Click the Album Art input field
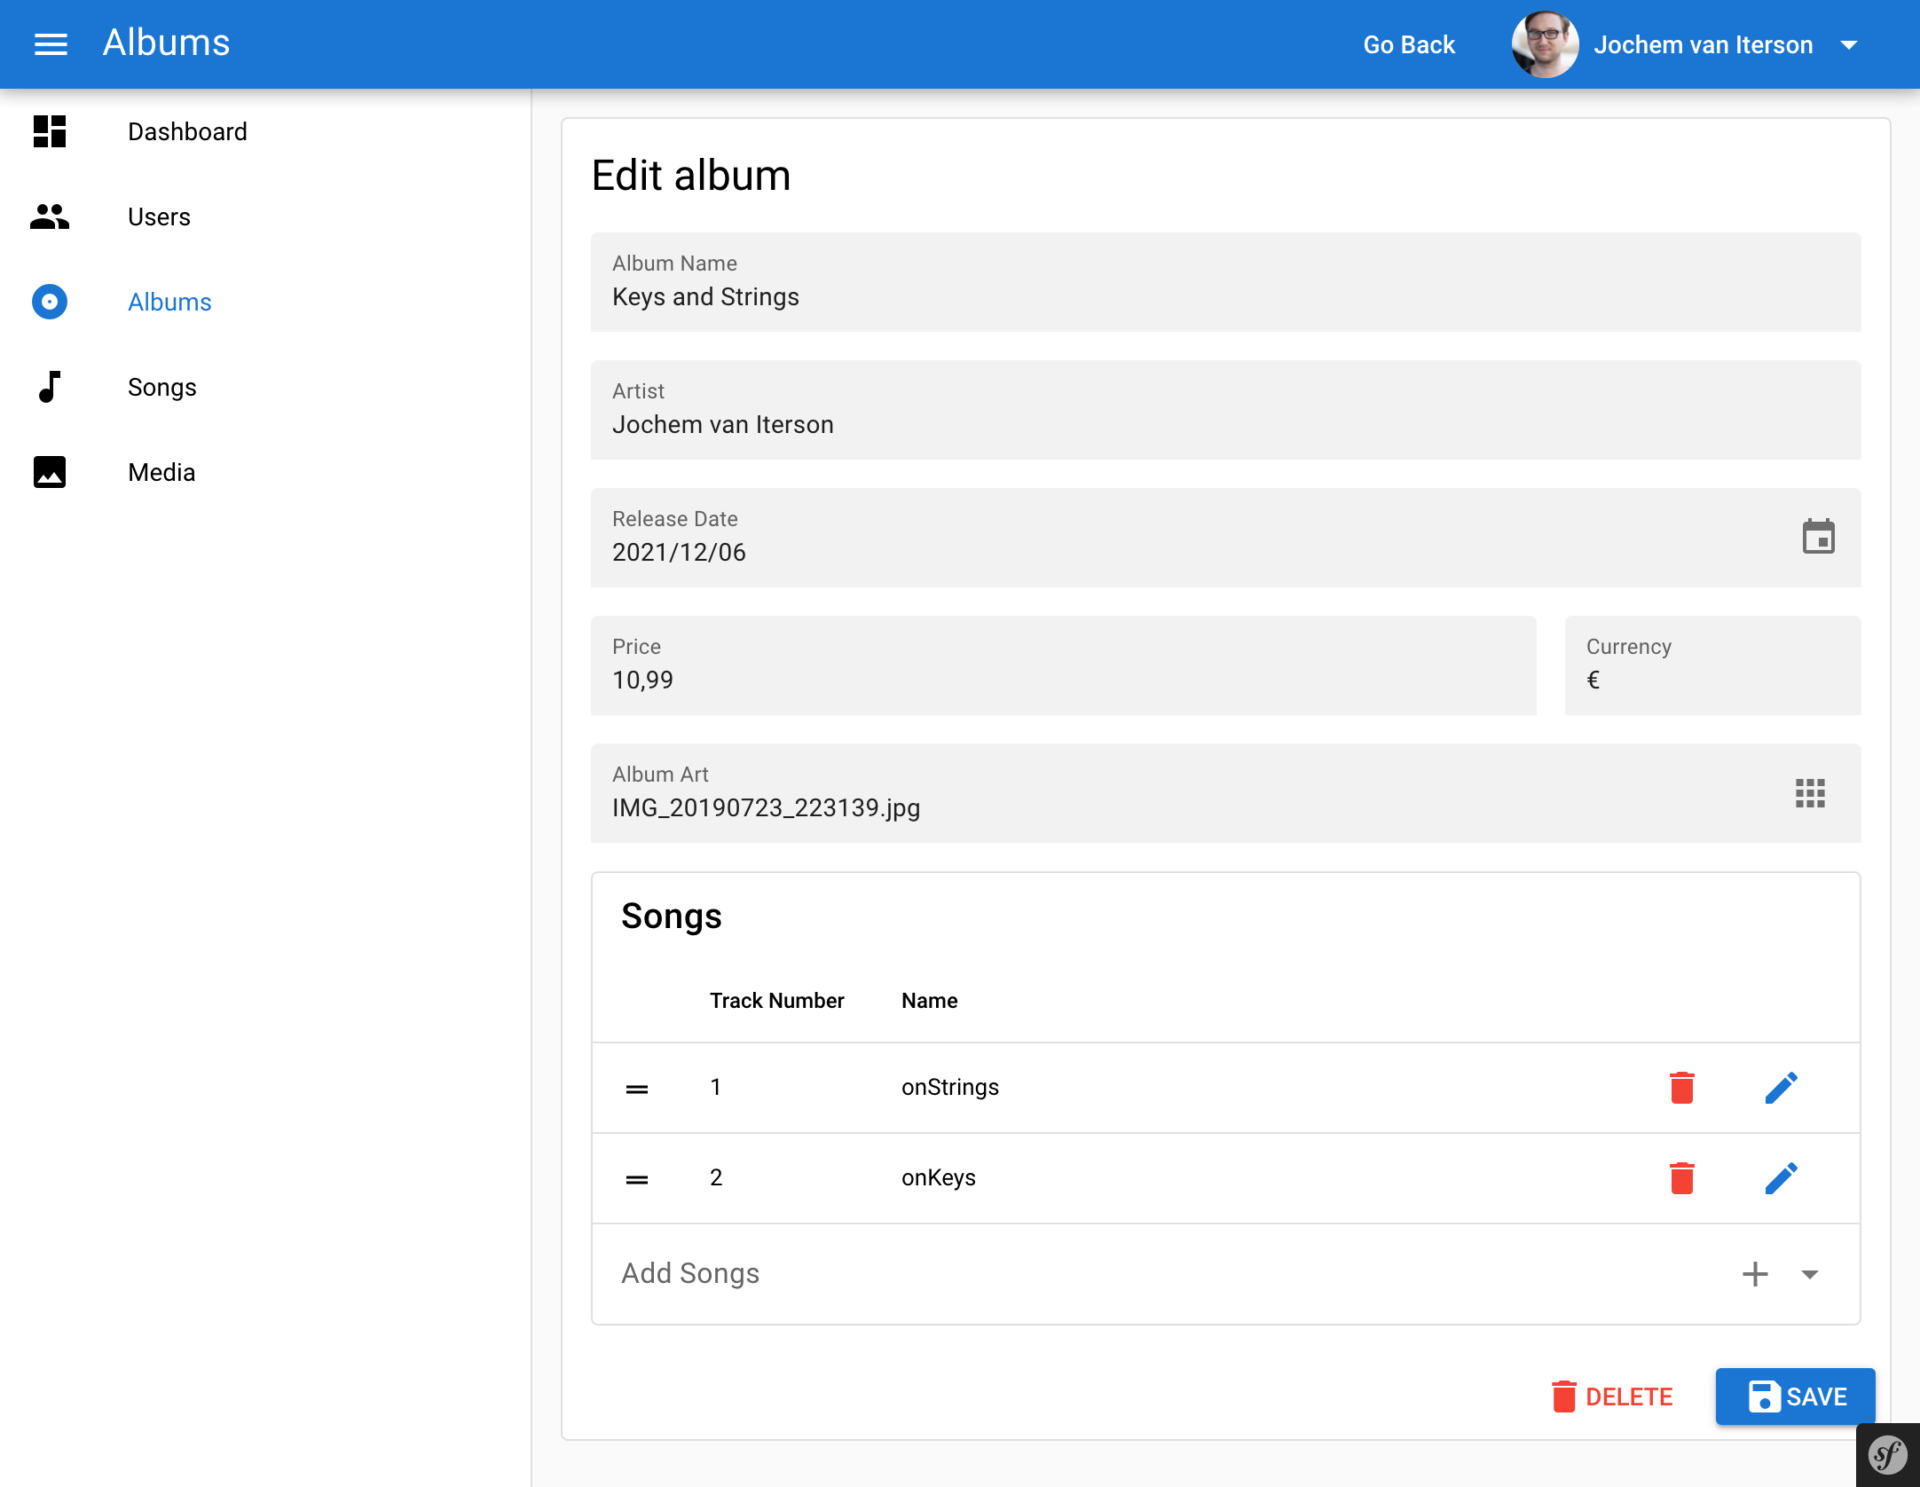 tap(1225, 793)
